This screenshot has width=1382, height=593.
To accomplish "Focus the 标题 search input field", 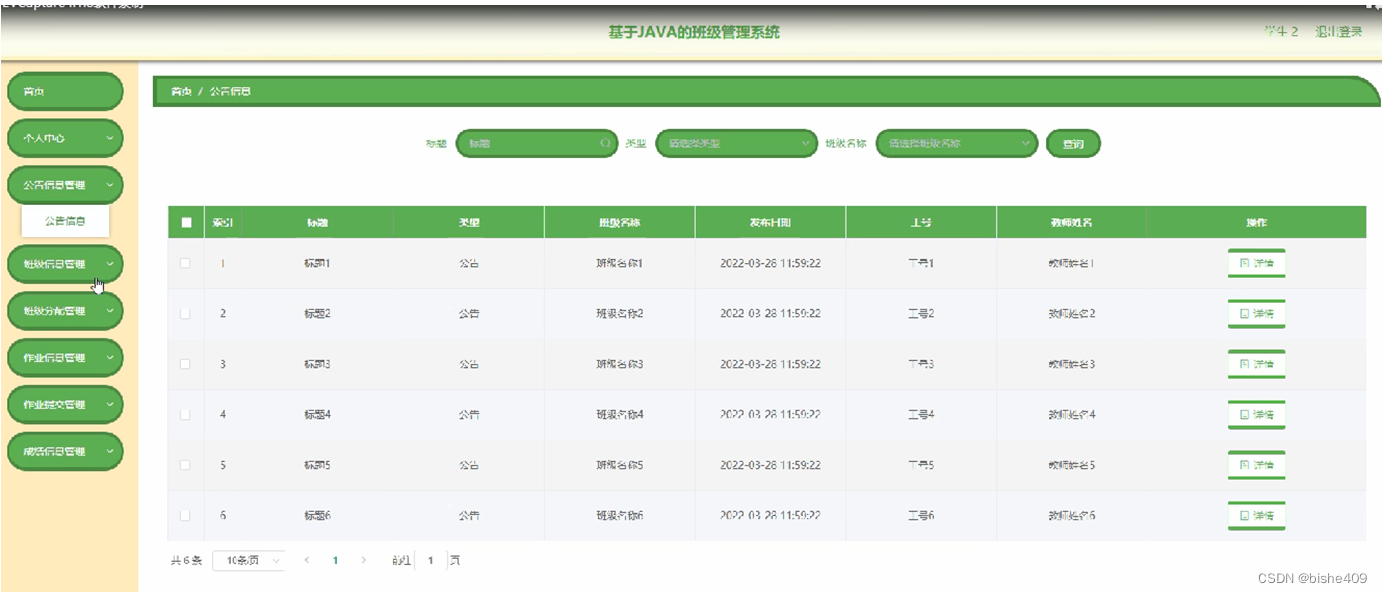I will (x=537, y=144).
